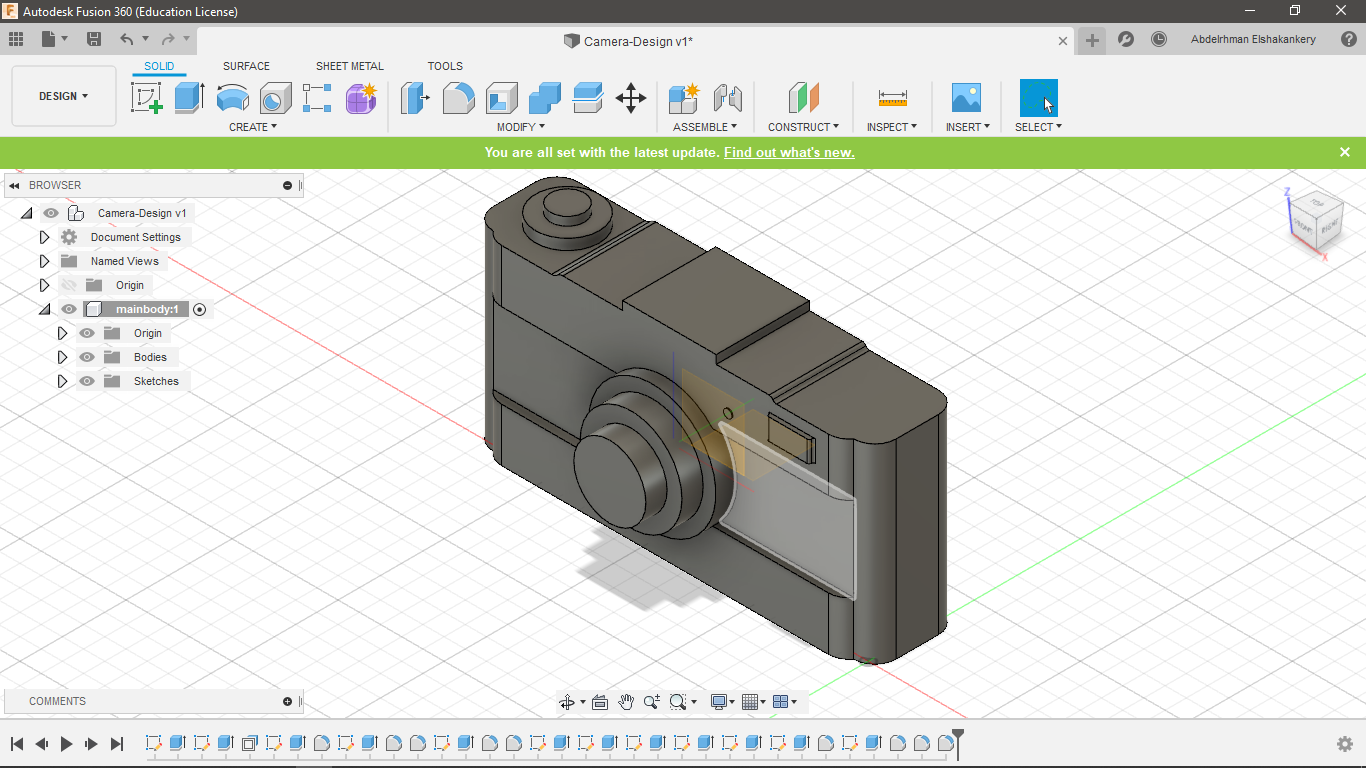Select the Move/Copy tool
Screen dimensions: 1366x768
tap(631, 98)
